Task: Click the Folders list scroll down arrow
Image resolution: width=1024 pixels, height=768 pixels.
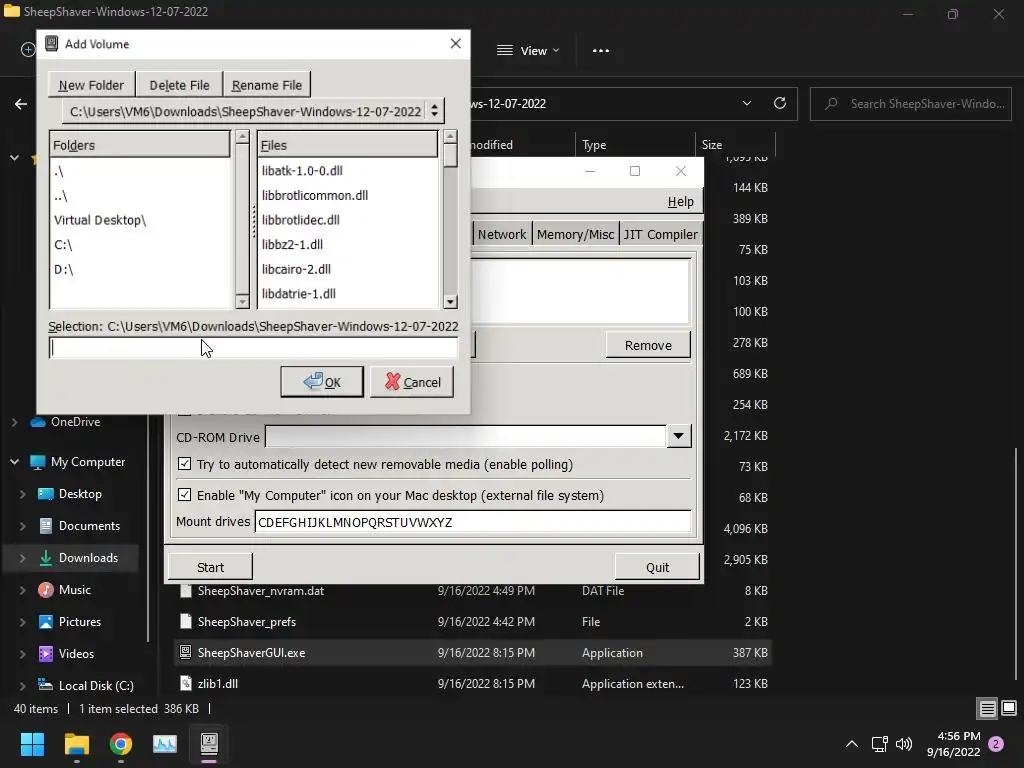Action: (242, 302)
